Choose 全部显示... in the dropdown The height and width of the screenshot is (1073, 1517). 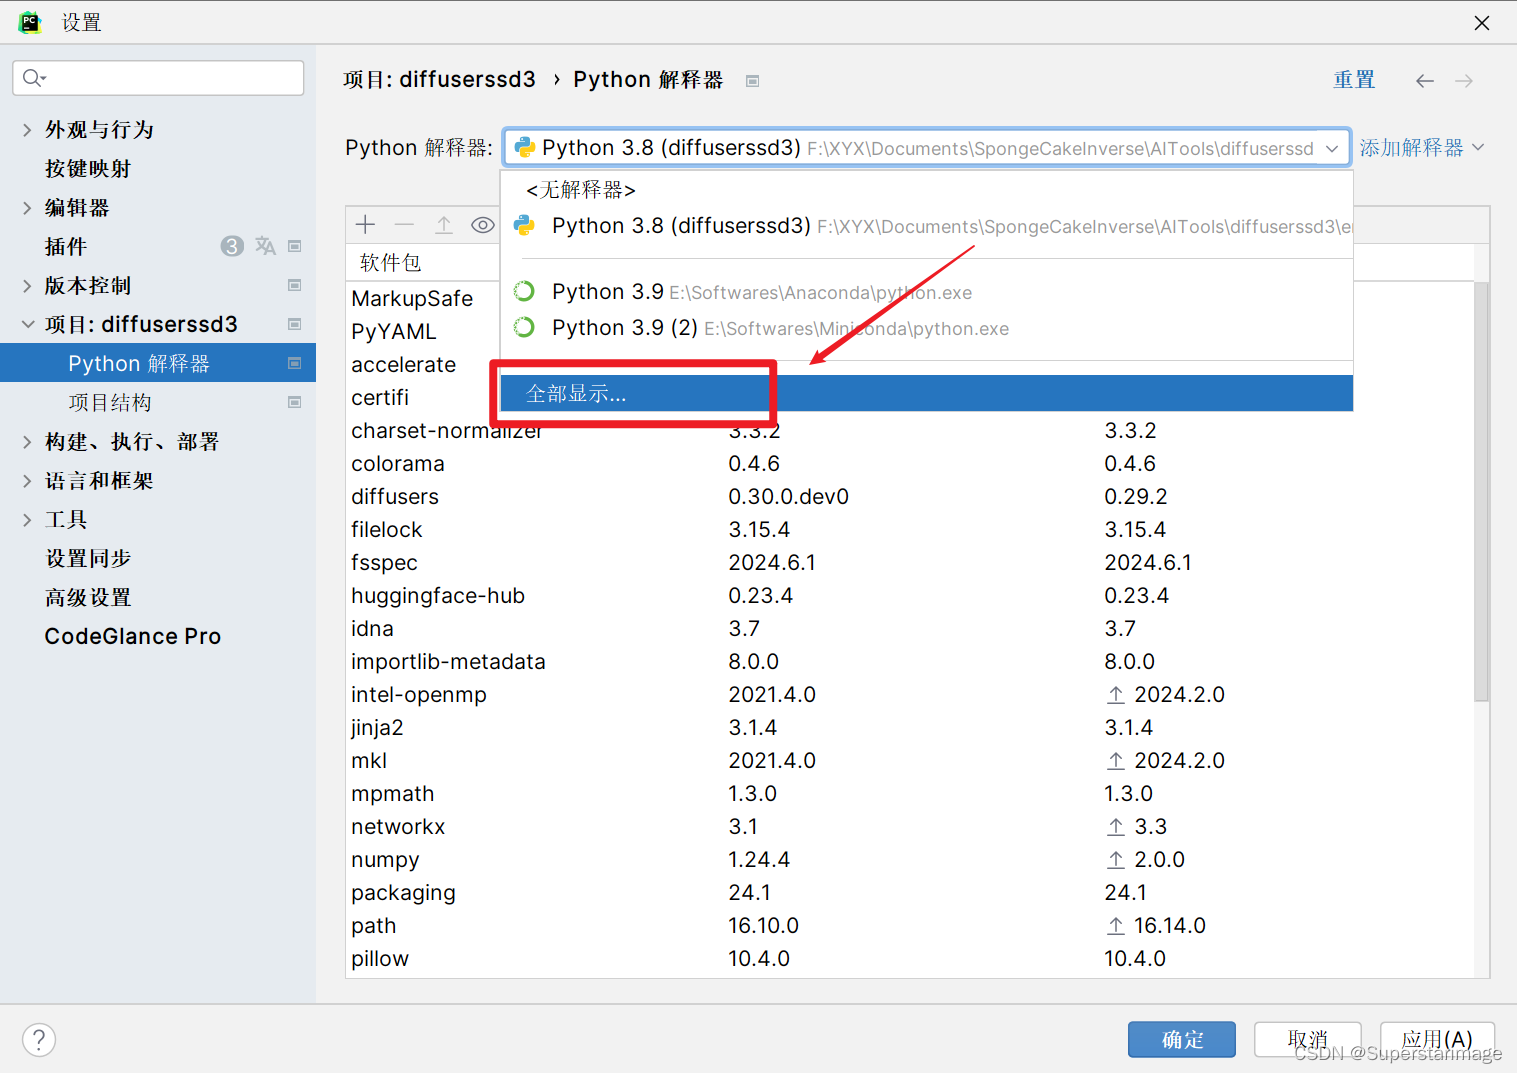coord(926,394)
